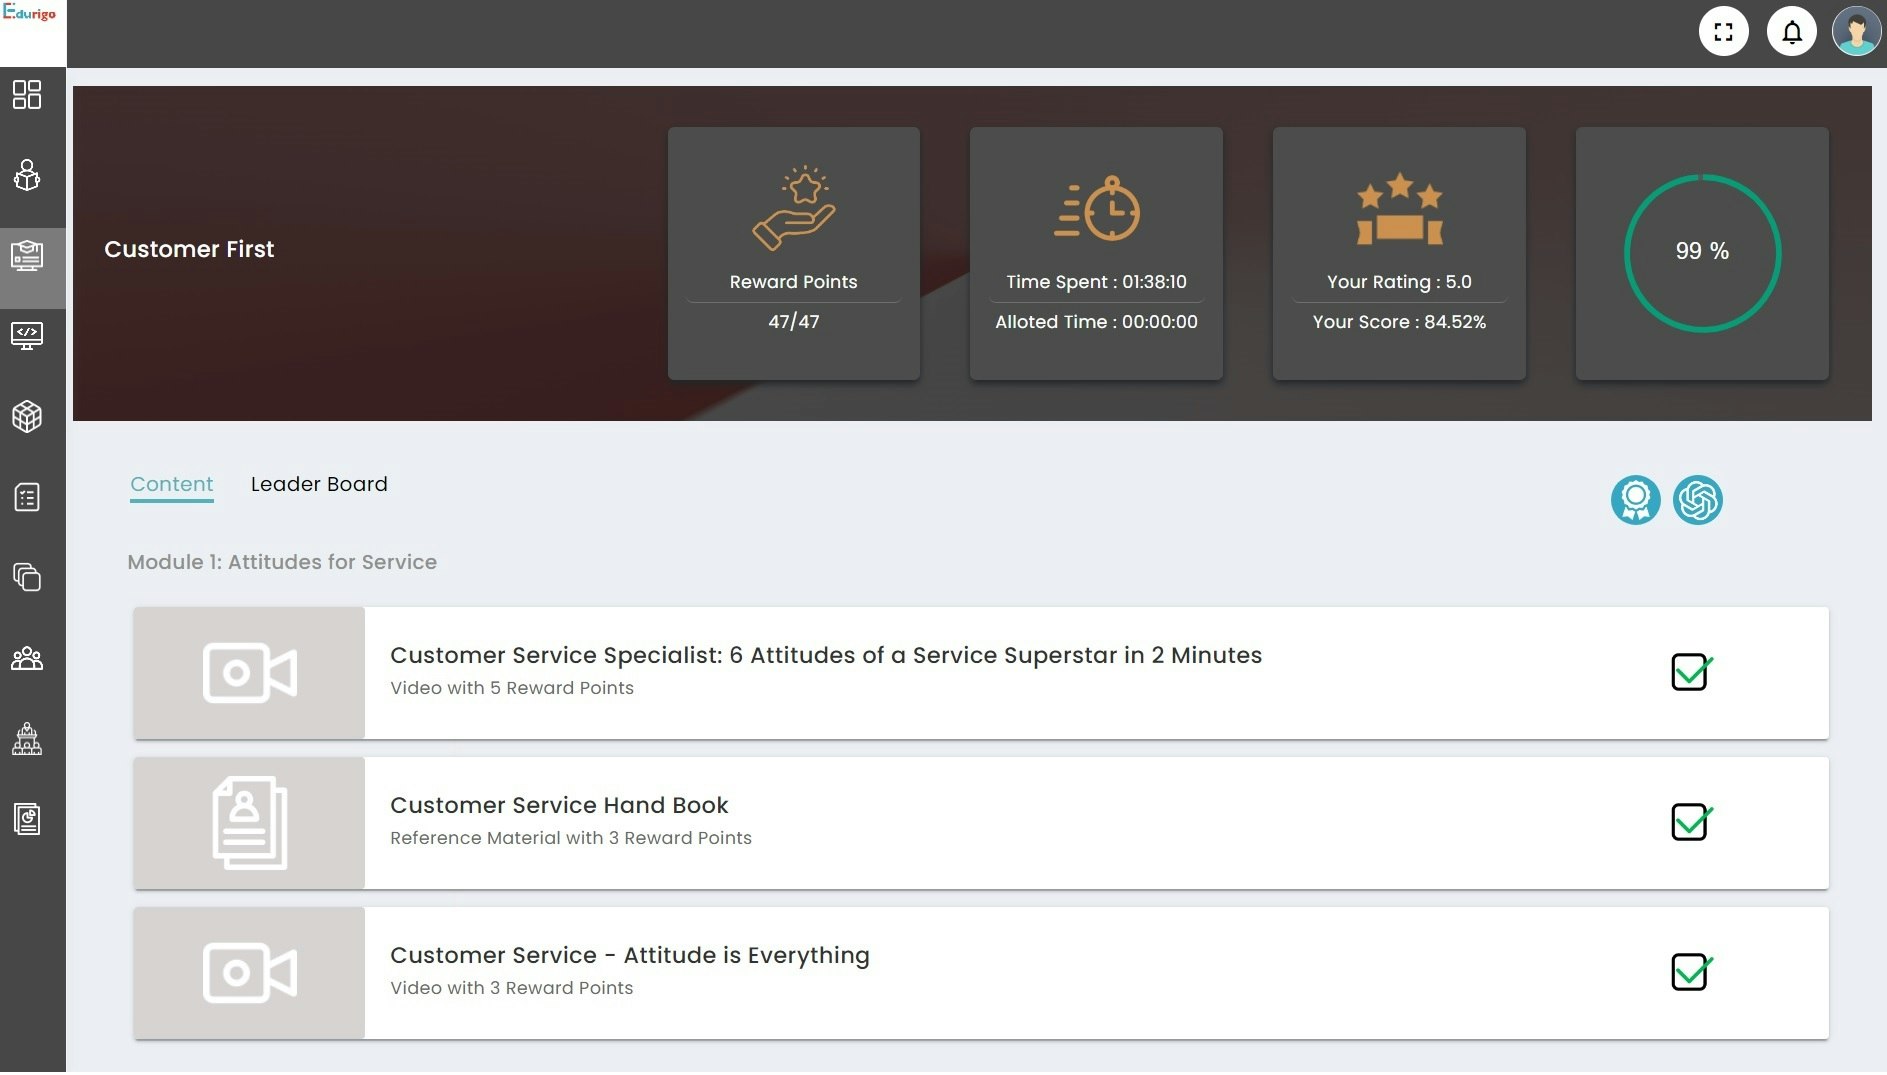Click the learner reading icon in sidebar
The image size is (1887, 1075).
pyautogui.click(x=27, y=175)
